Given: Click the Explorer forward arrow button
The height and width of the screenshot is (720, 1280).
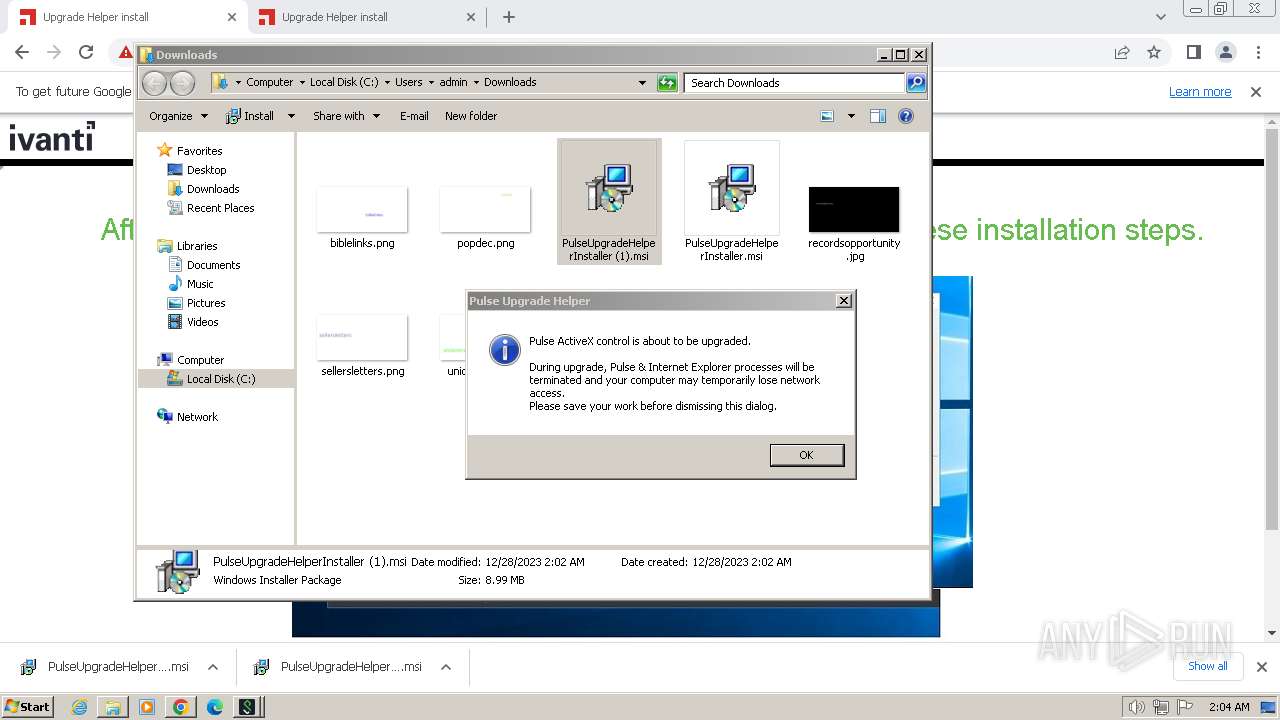Looking at the screenshot, I should [x=182, y=83].
